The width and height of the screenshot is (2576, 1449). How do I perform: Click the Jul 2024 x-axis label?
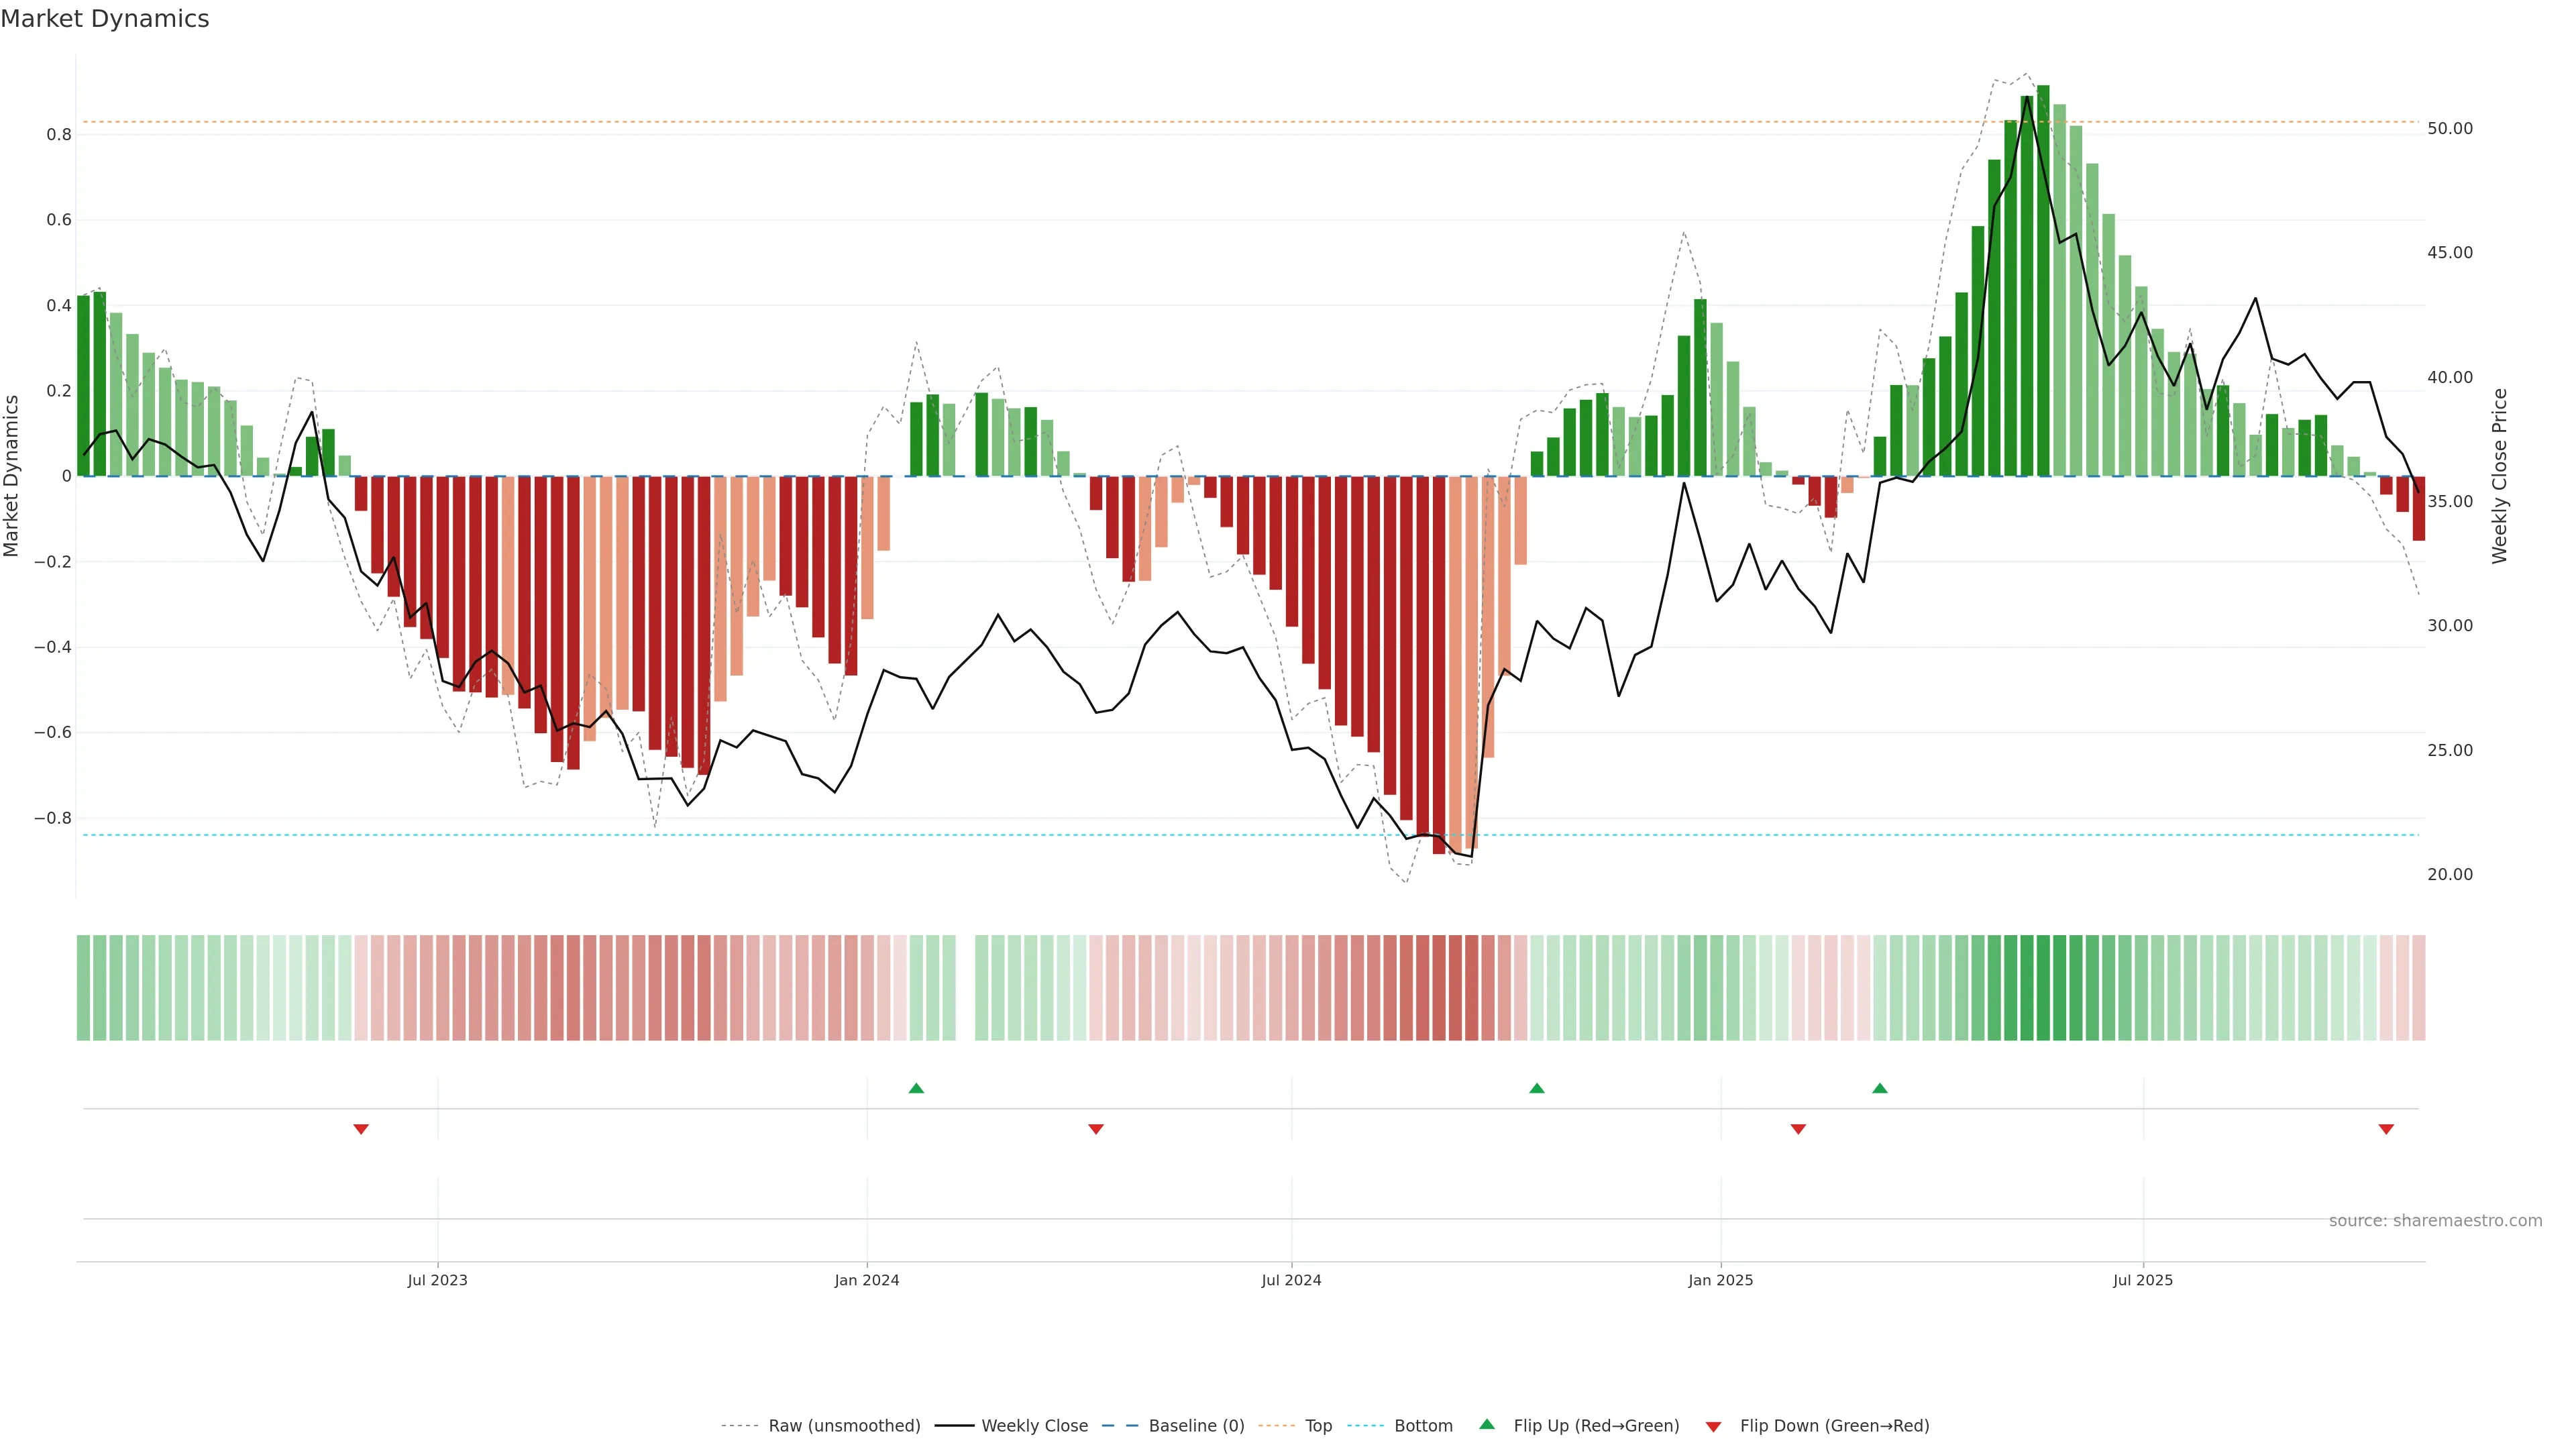click(1291, 1280)
